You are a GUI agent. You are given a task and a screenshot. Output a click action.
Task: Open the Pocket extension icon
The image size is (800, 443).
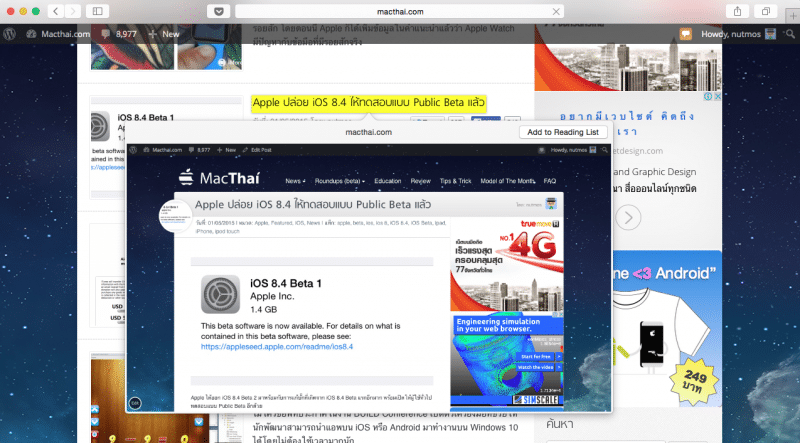(x=219, y=11)
